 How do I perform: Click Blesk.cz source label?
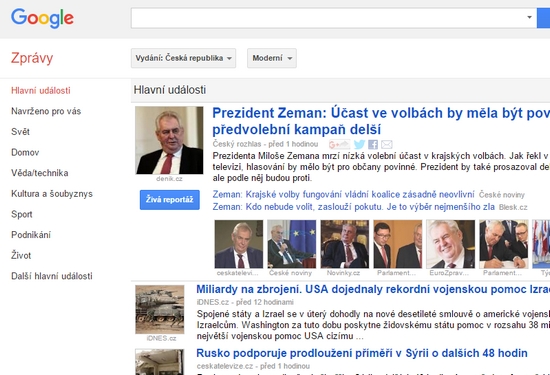(x=513, y=207)
